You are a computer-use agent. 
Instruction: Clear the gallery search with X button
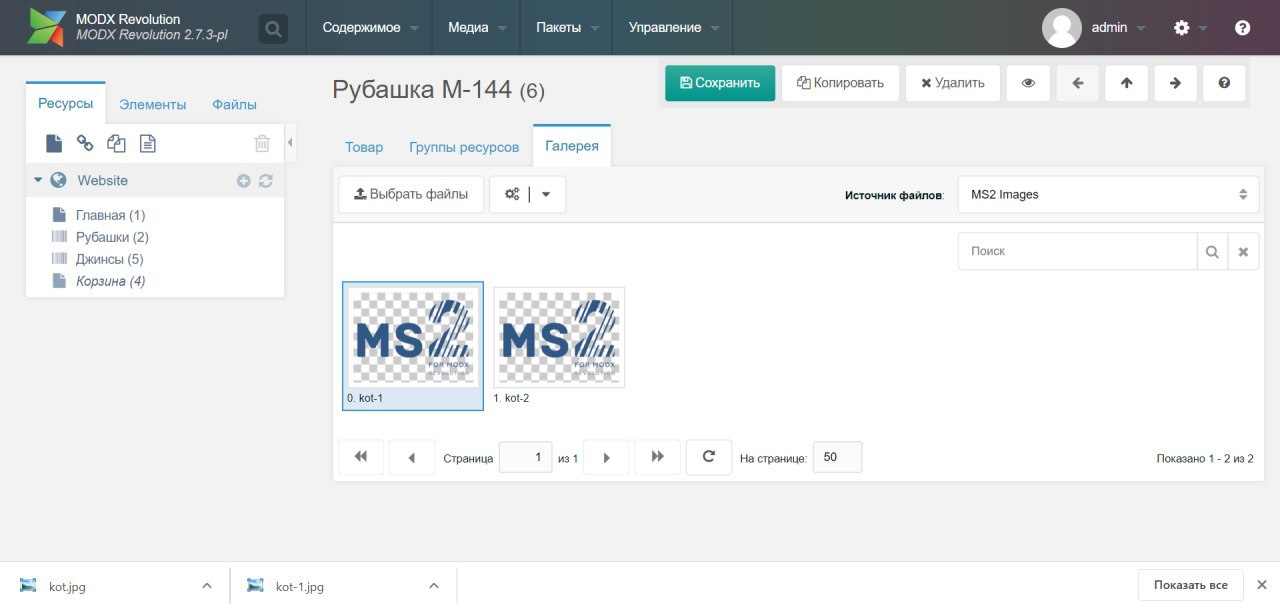point(1243,251)
